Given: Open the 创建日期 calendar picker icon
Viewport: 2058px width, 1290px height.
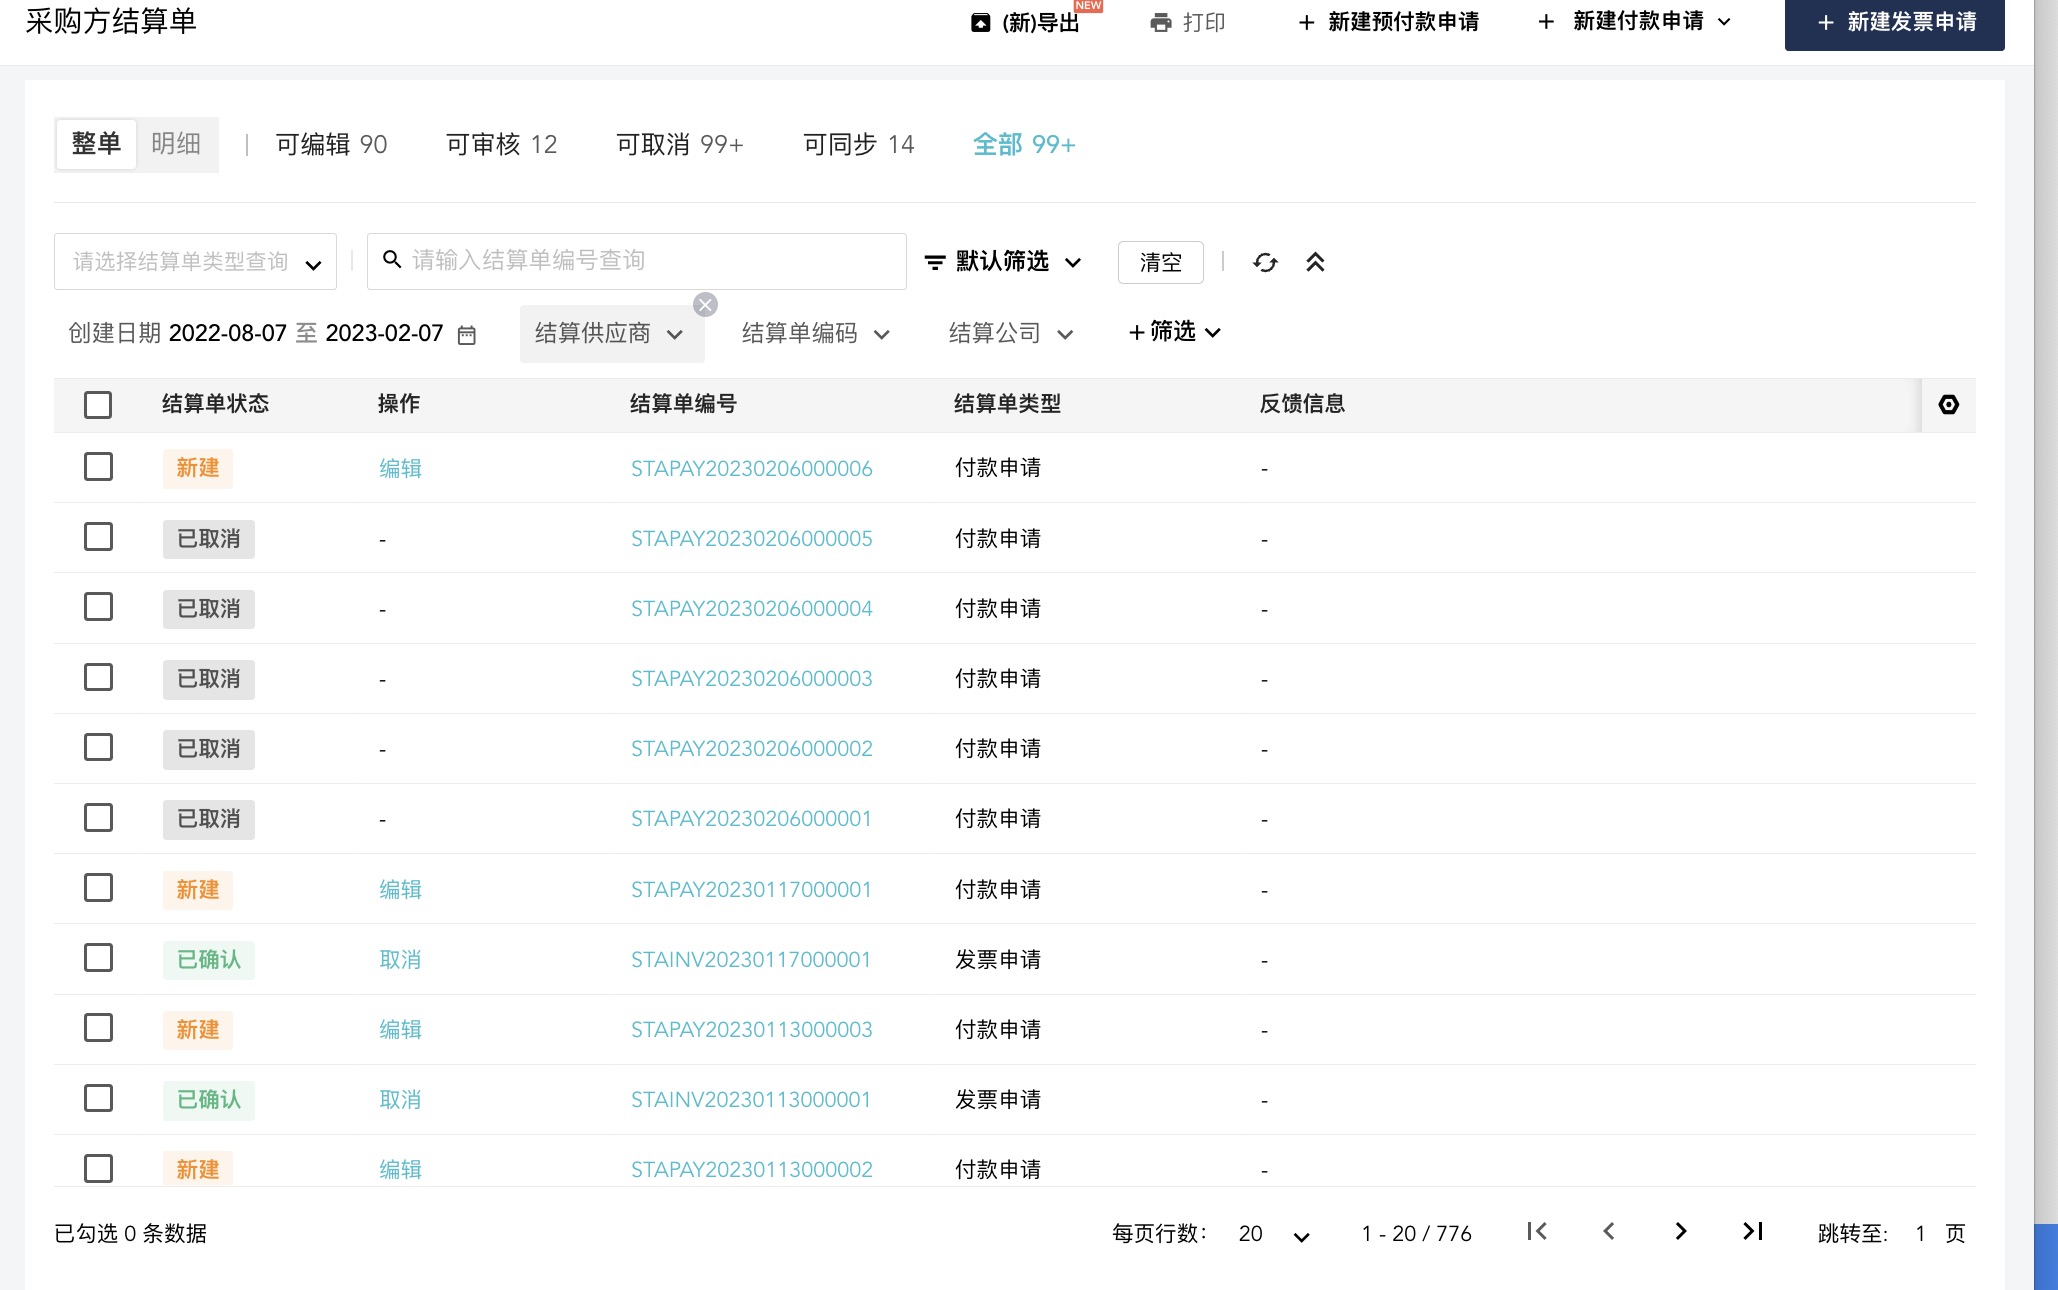Looking at the screenshot, I should click(467, 335).
